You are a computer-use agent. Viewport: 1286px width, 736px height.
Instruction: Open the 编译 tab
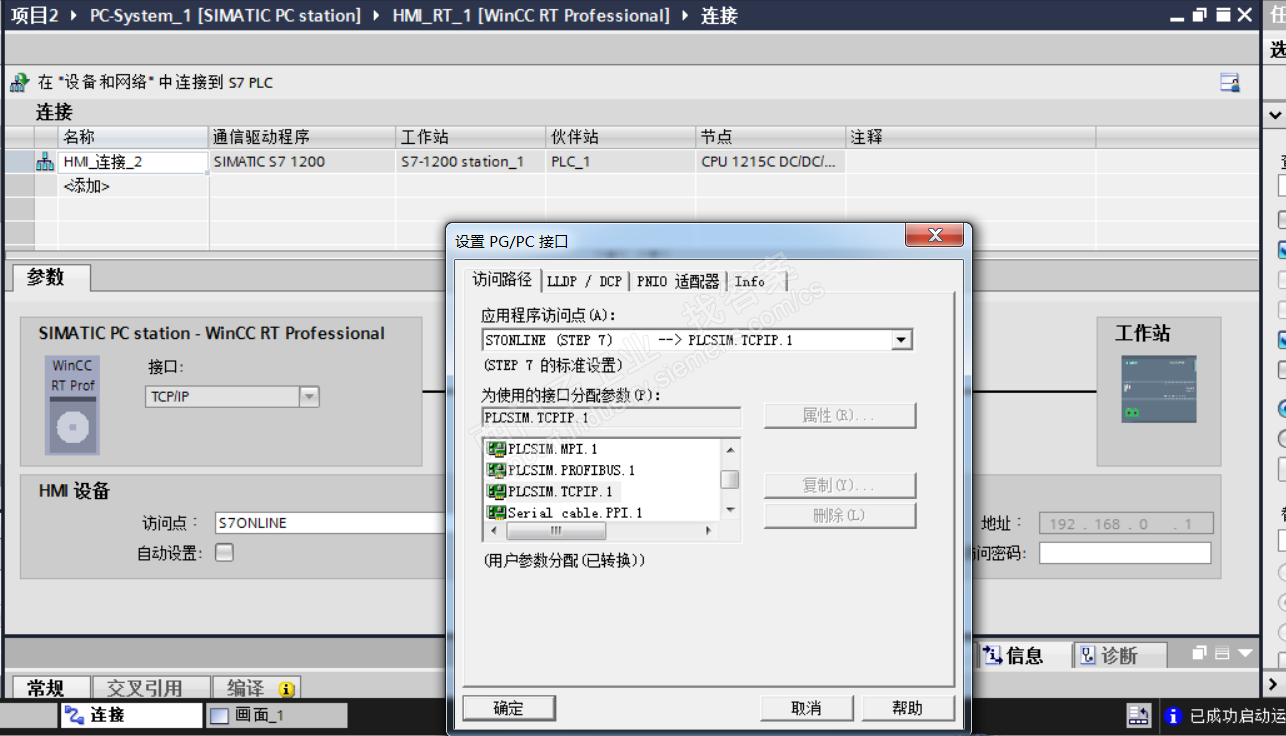click(256, 688)
